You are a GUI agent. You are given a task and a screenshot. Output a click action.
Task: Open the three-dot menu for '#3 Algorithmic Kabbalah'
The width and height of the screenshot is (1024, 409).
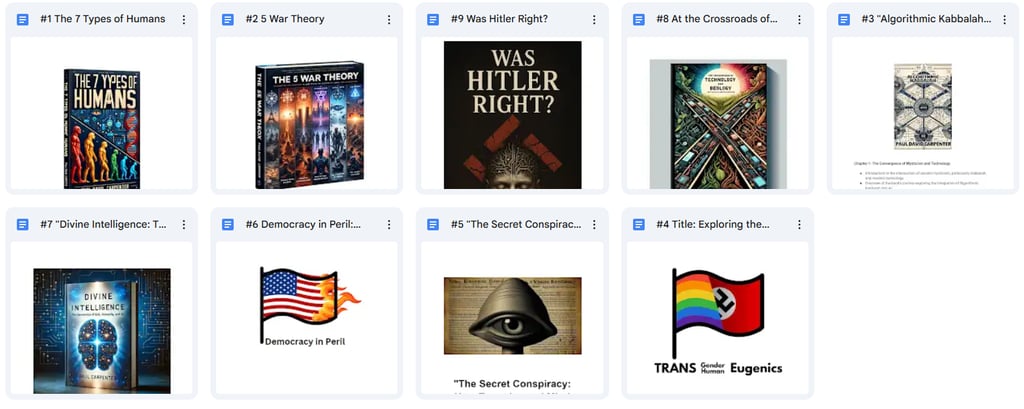(1004, 20)
